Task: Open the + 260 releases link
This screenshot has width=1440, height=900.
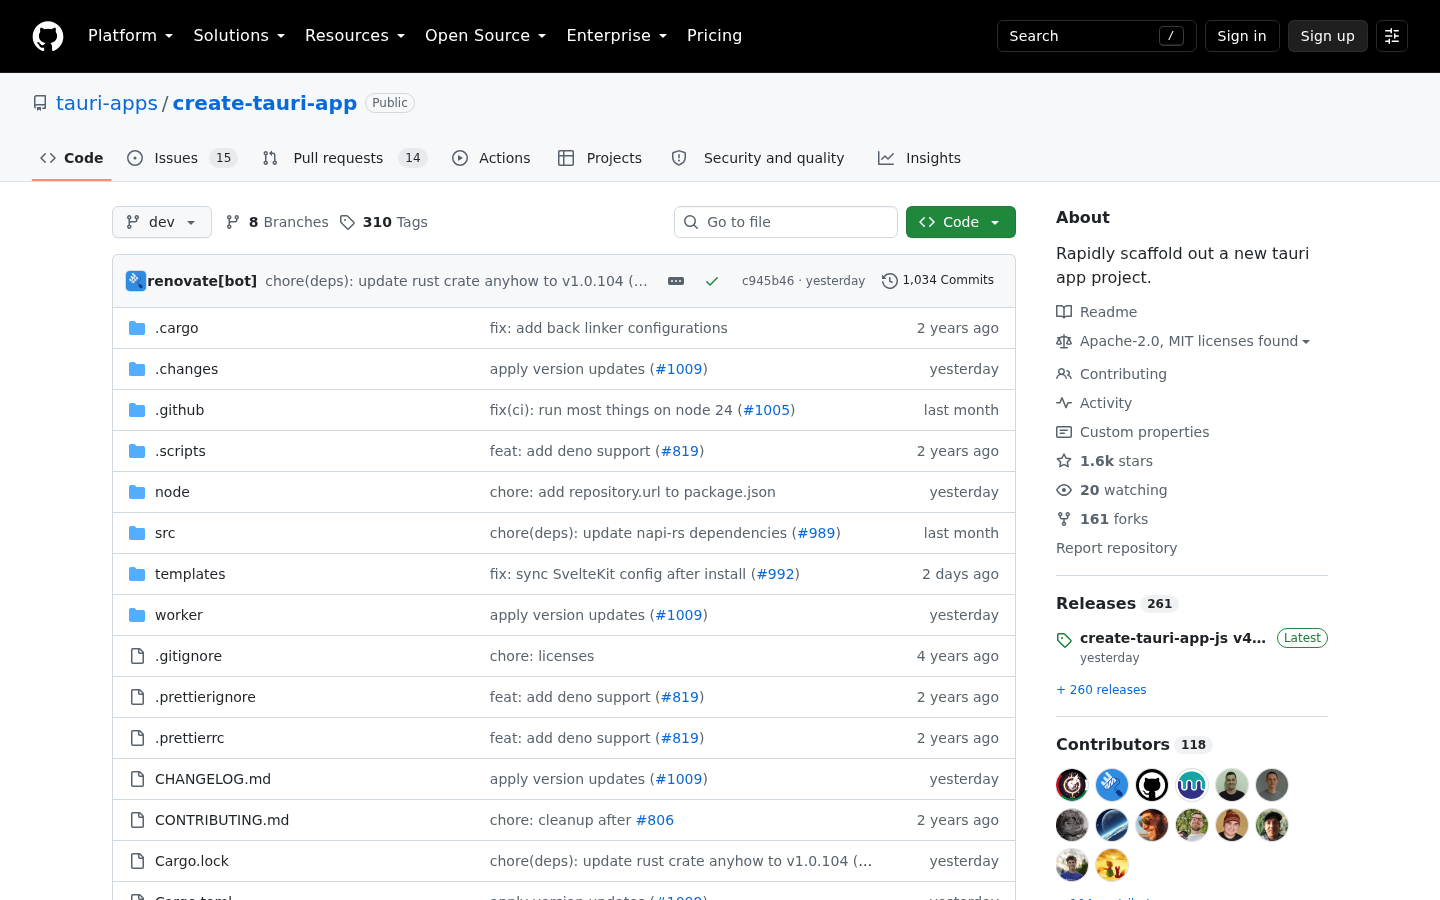Action: pyautogui.click(x=1101, y=690)
